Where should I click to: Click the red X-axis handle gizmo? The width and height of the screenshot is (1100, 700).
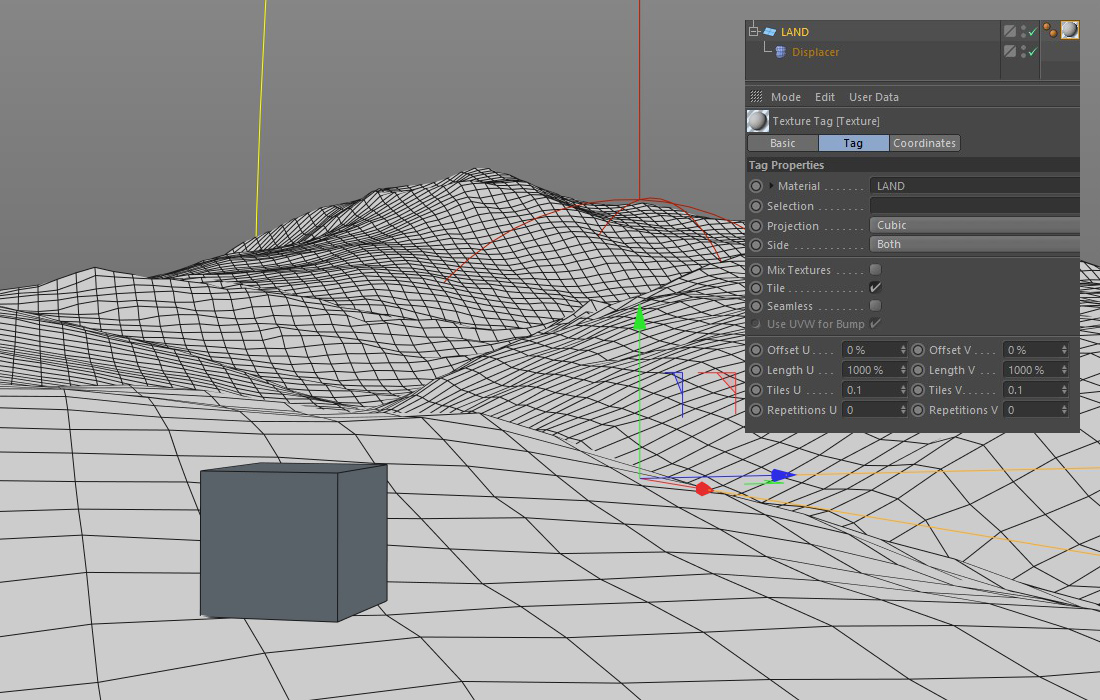click(703, 489)
